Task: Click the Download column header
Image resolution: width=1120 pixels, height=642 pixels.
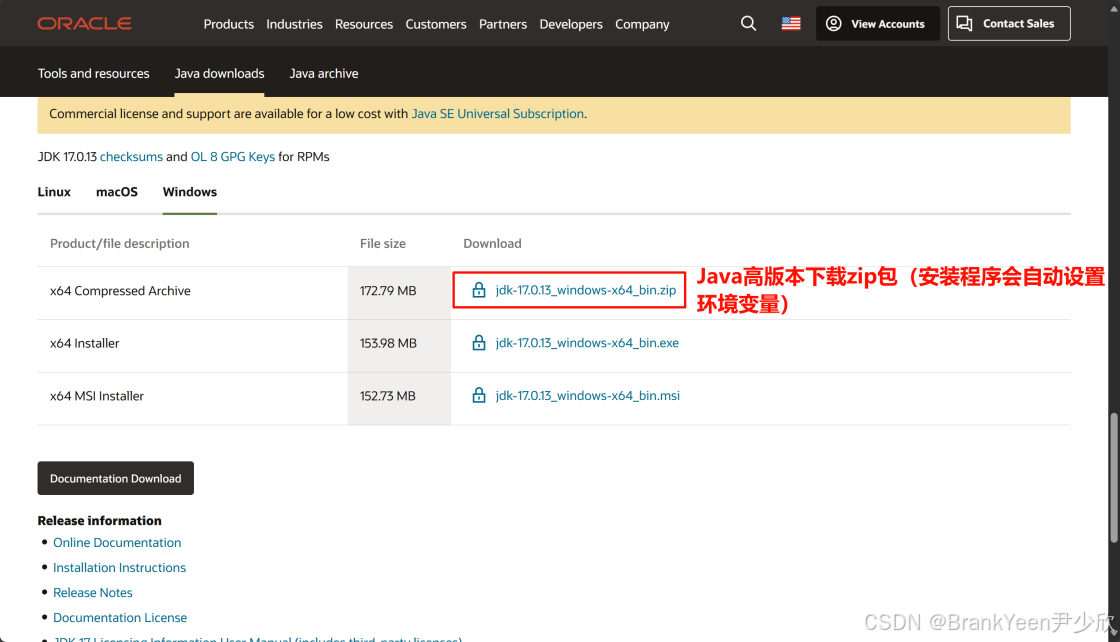Action: pyautogui.click(x=492, y=244)
